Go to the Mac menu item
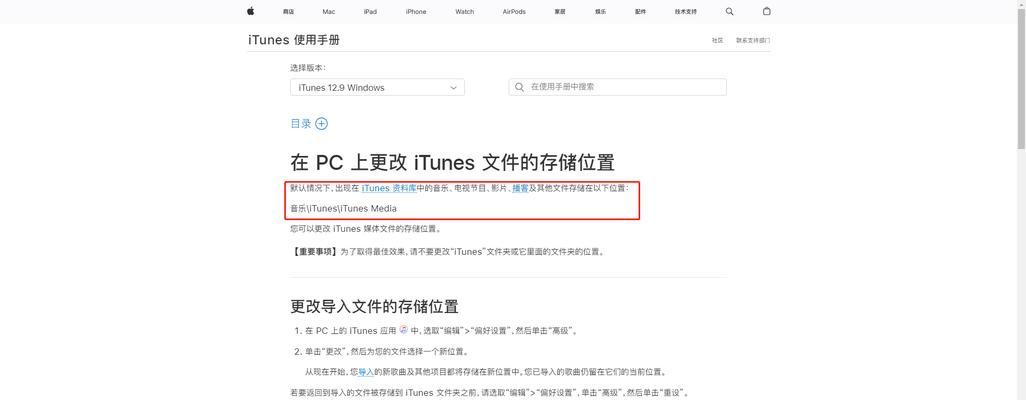 pos(328,12)
